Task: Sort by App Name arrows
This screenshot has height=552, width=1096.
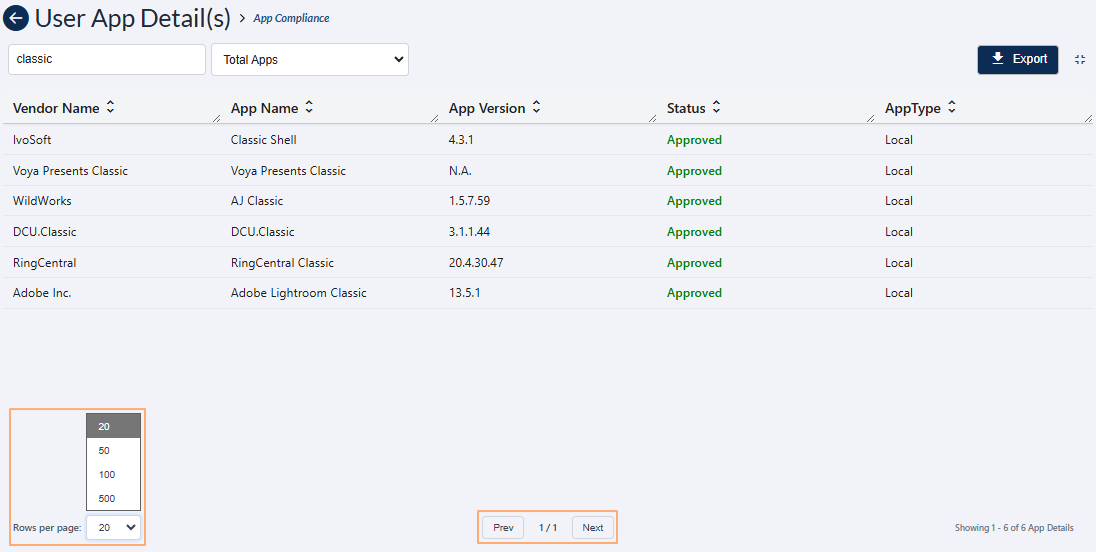Action: 309,108
